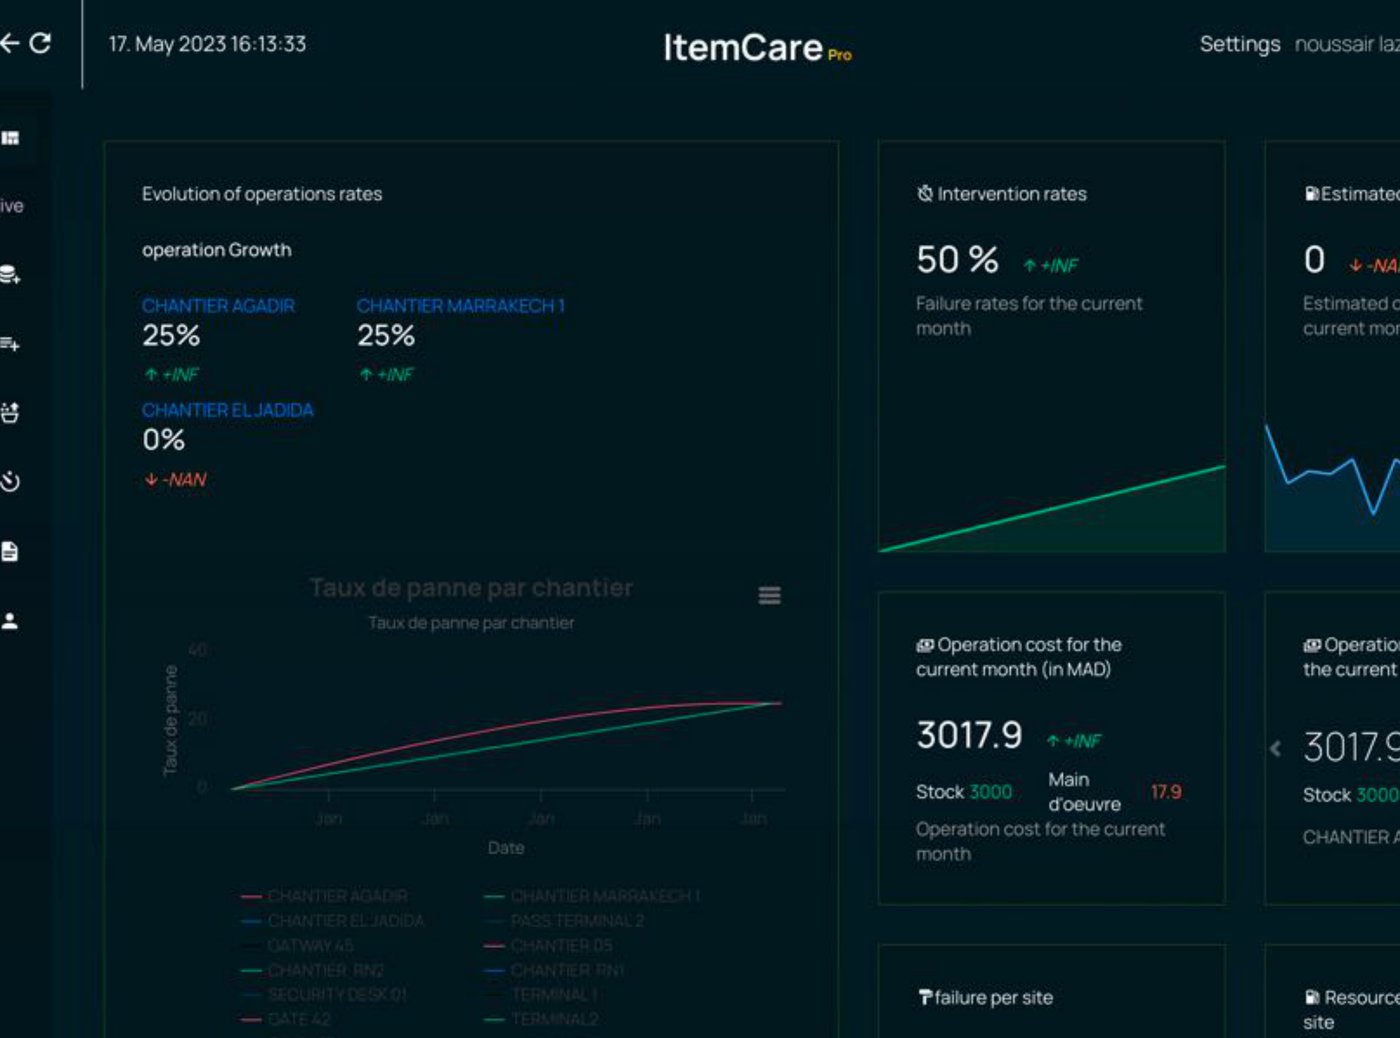Click the refresh icon in the header

coord(40,43)
